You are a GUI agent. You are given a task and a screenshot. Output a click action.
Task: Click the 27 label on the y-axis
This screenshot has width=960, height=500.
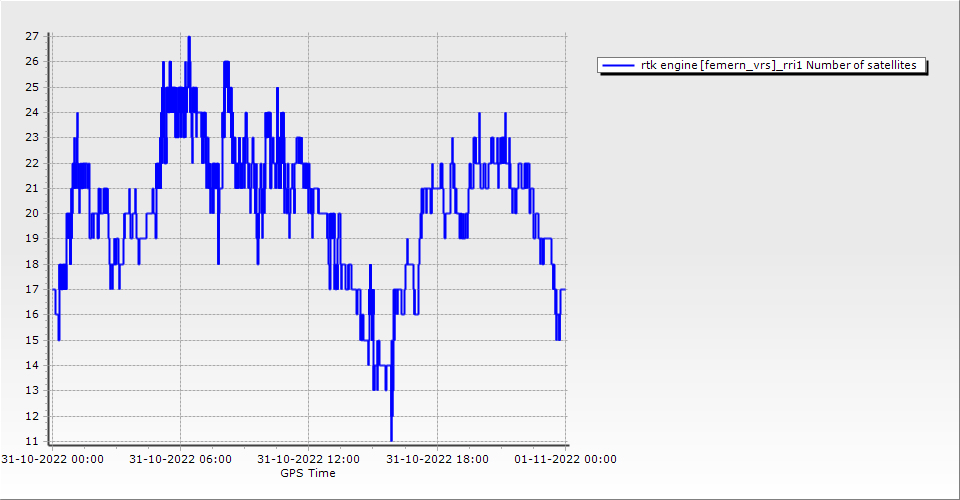[32, 36]
